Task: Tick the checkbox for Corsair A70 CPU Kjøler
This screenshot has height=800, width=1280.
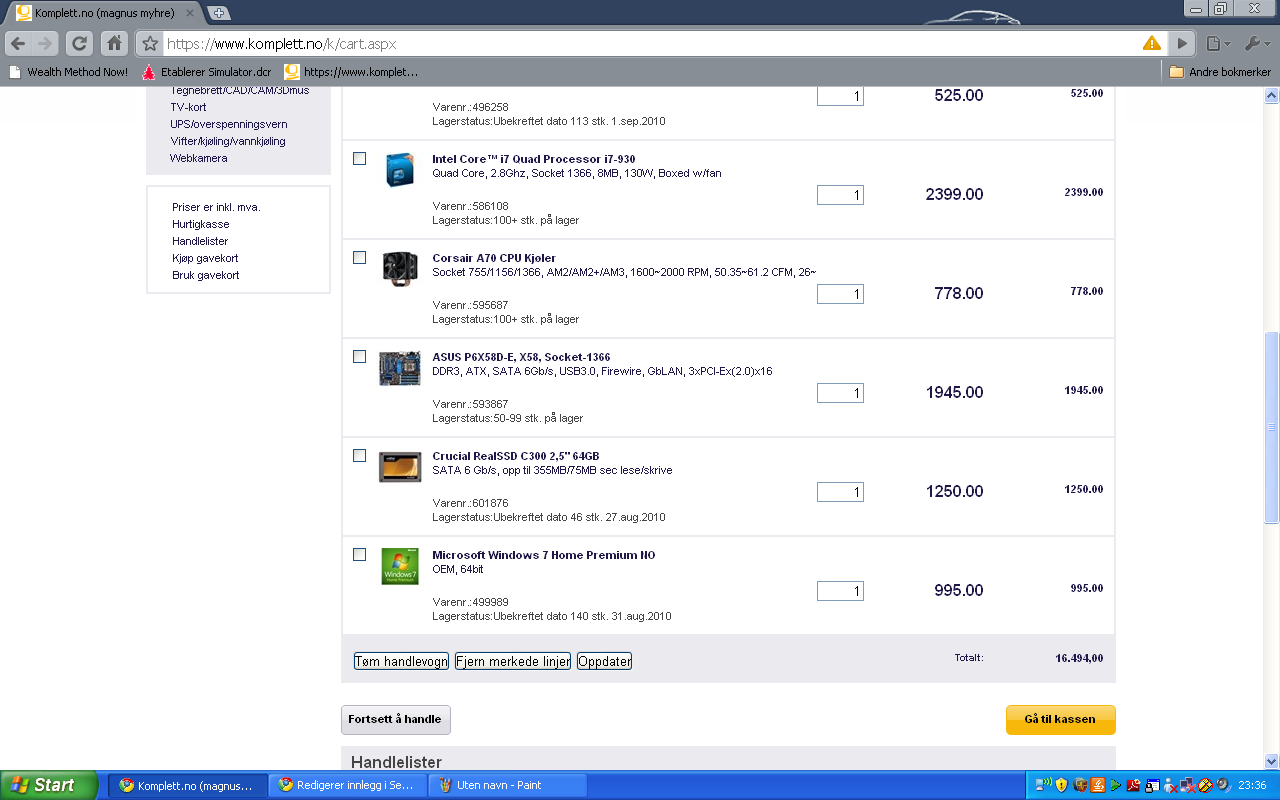Action: click(360, 258)
